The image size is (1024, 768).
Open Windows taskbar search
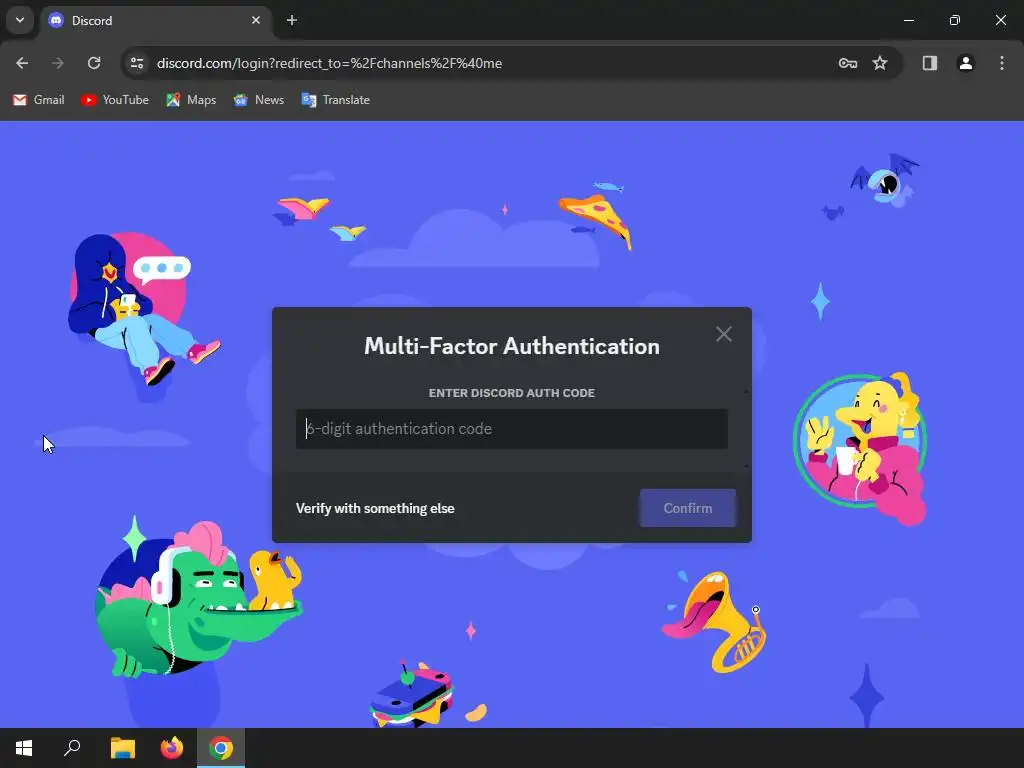(72, 748)
